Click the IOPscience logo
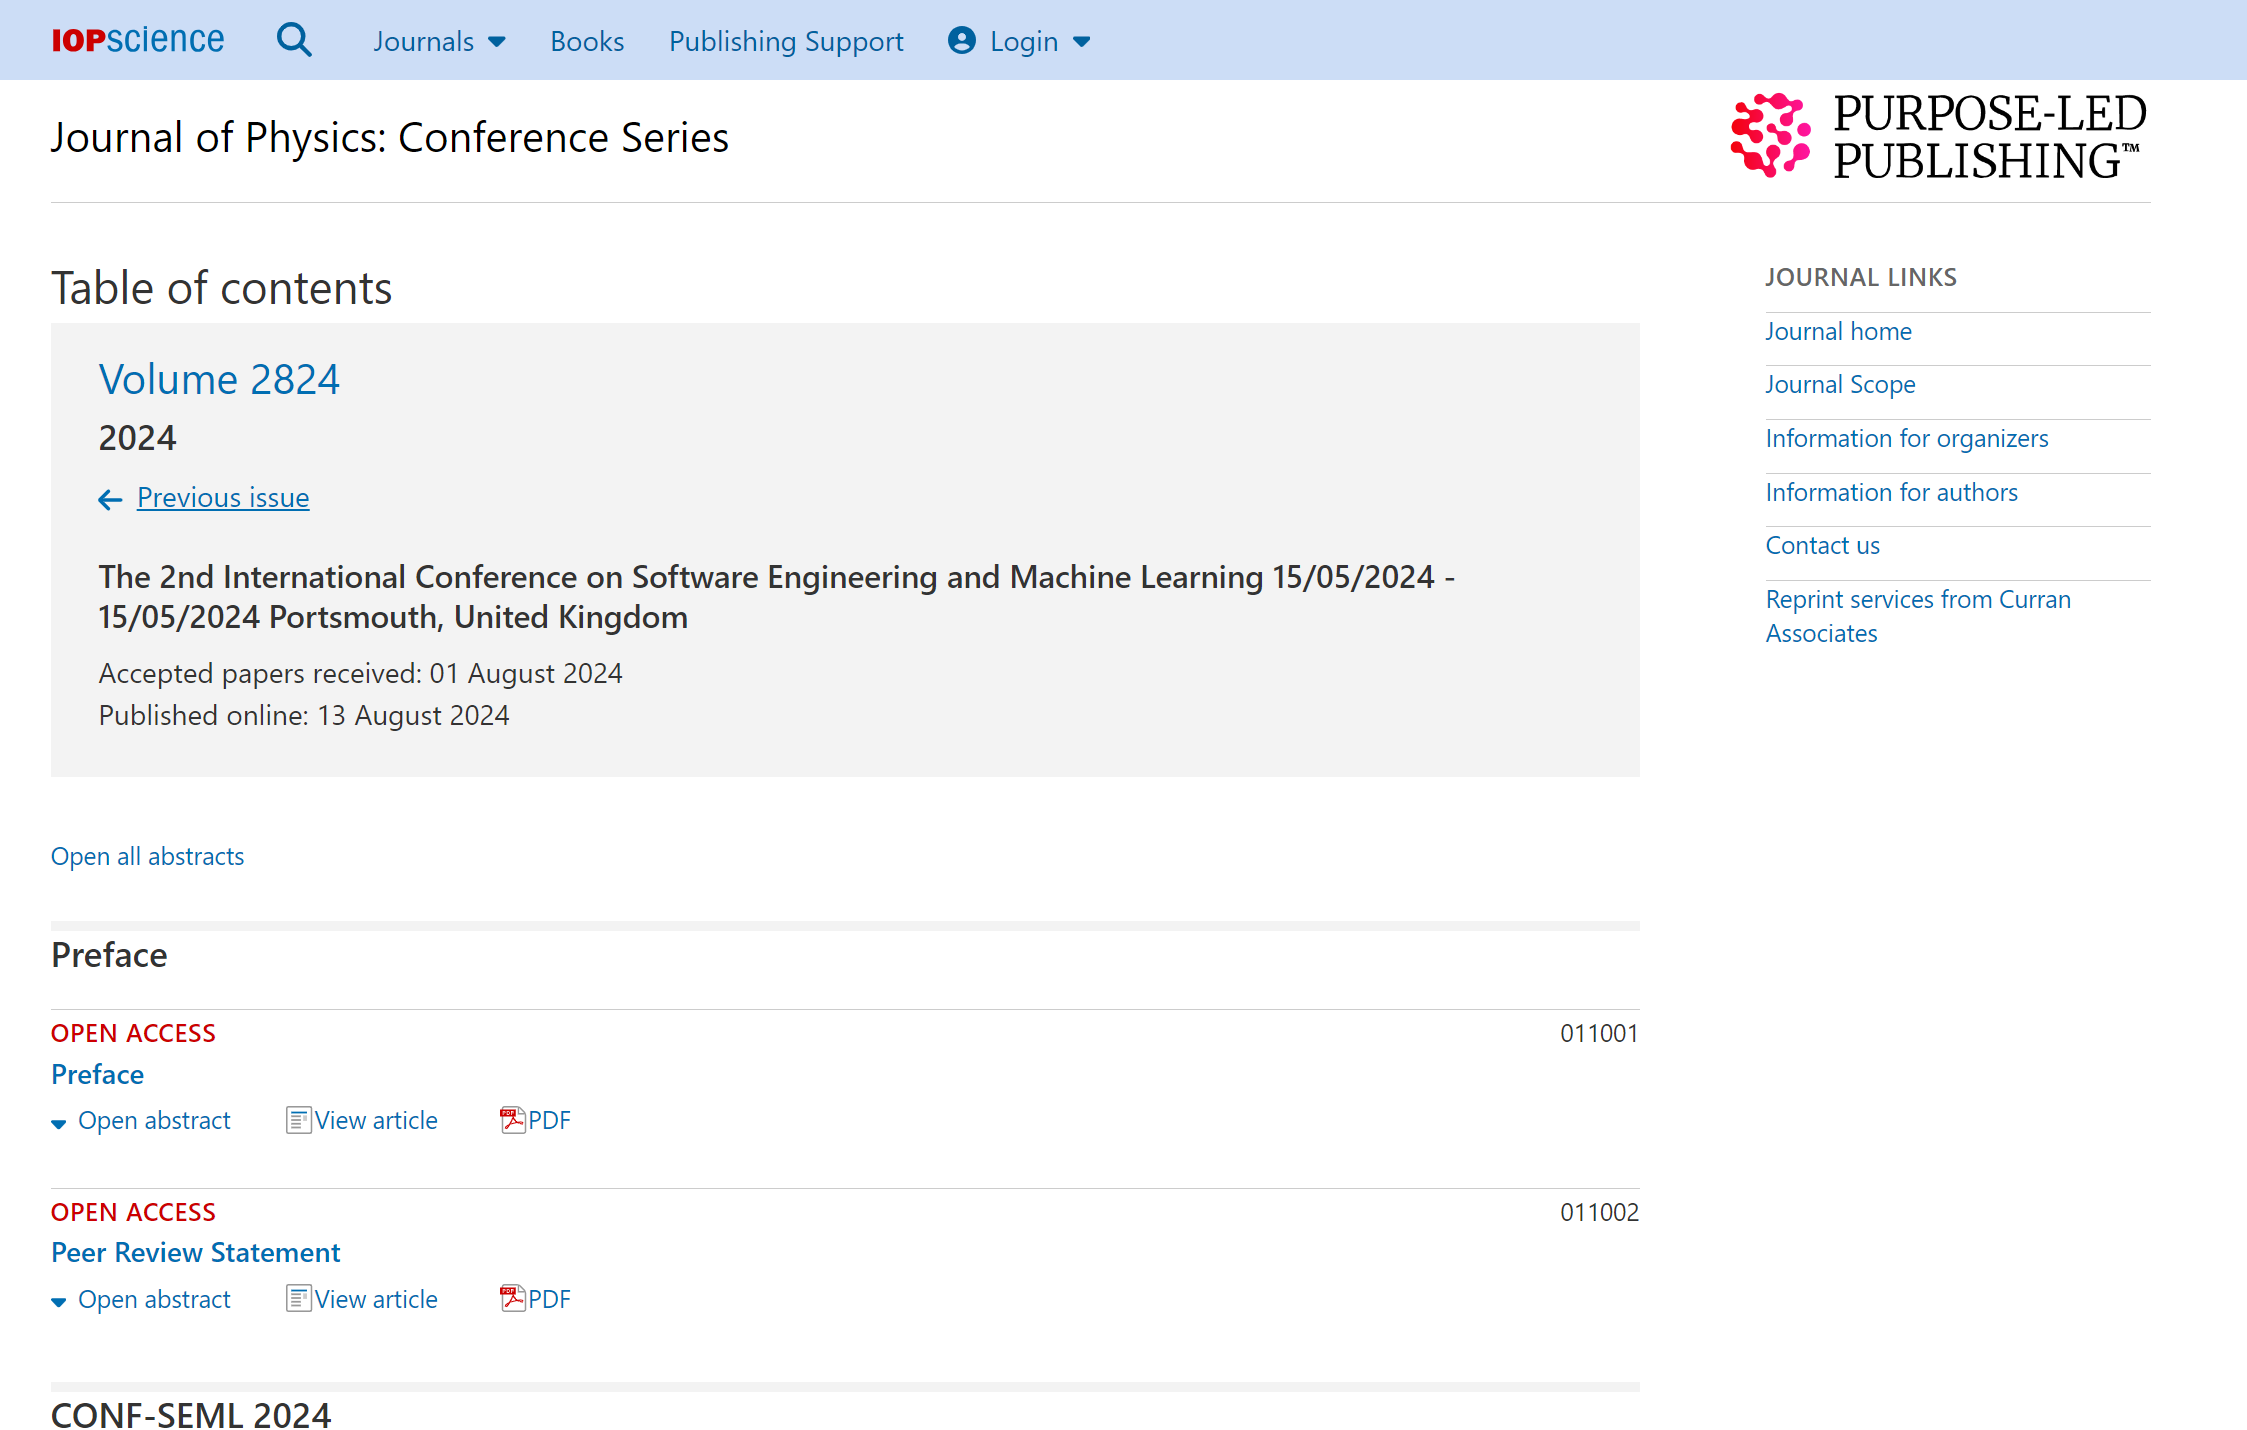The height and width of the screenshot is (1430, 2247). click(x=137, y=40)
